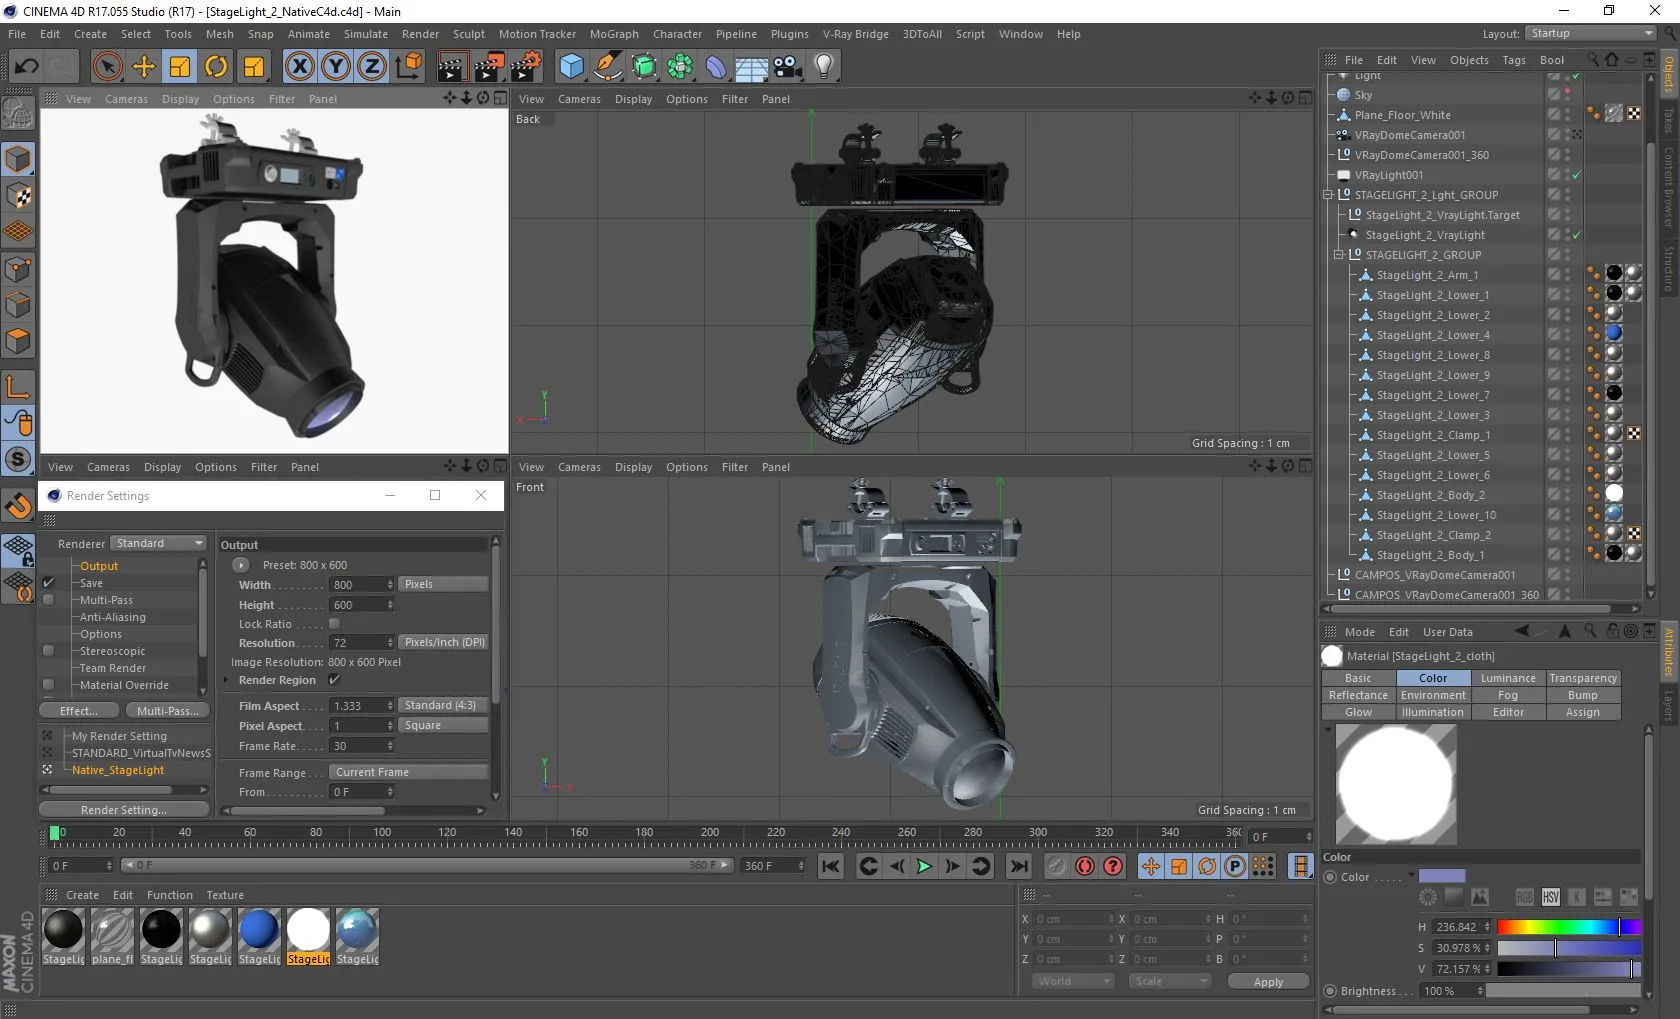
Task: Click the Light bulb object icon
Action: 823,67
